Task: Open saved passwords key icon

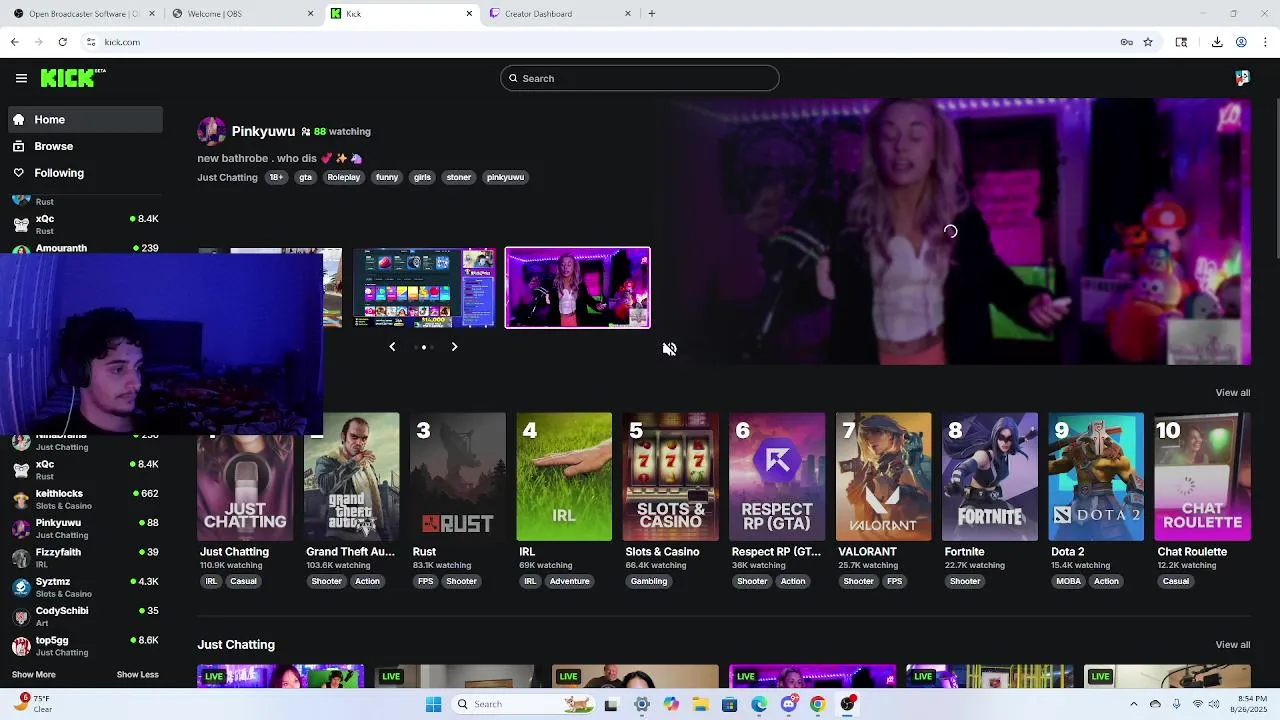Action: click(x=1126, y=42)
